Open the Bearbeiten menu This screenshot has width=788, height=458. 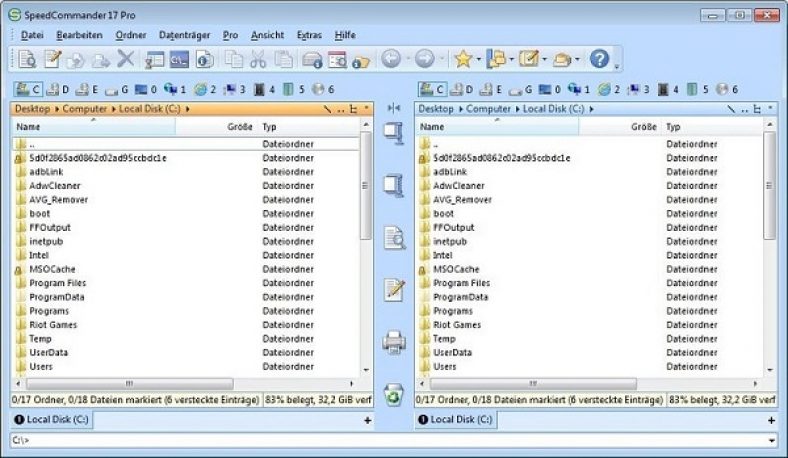click(79, 35)
